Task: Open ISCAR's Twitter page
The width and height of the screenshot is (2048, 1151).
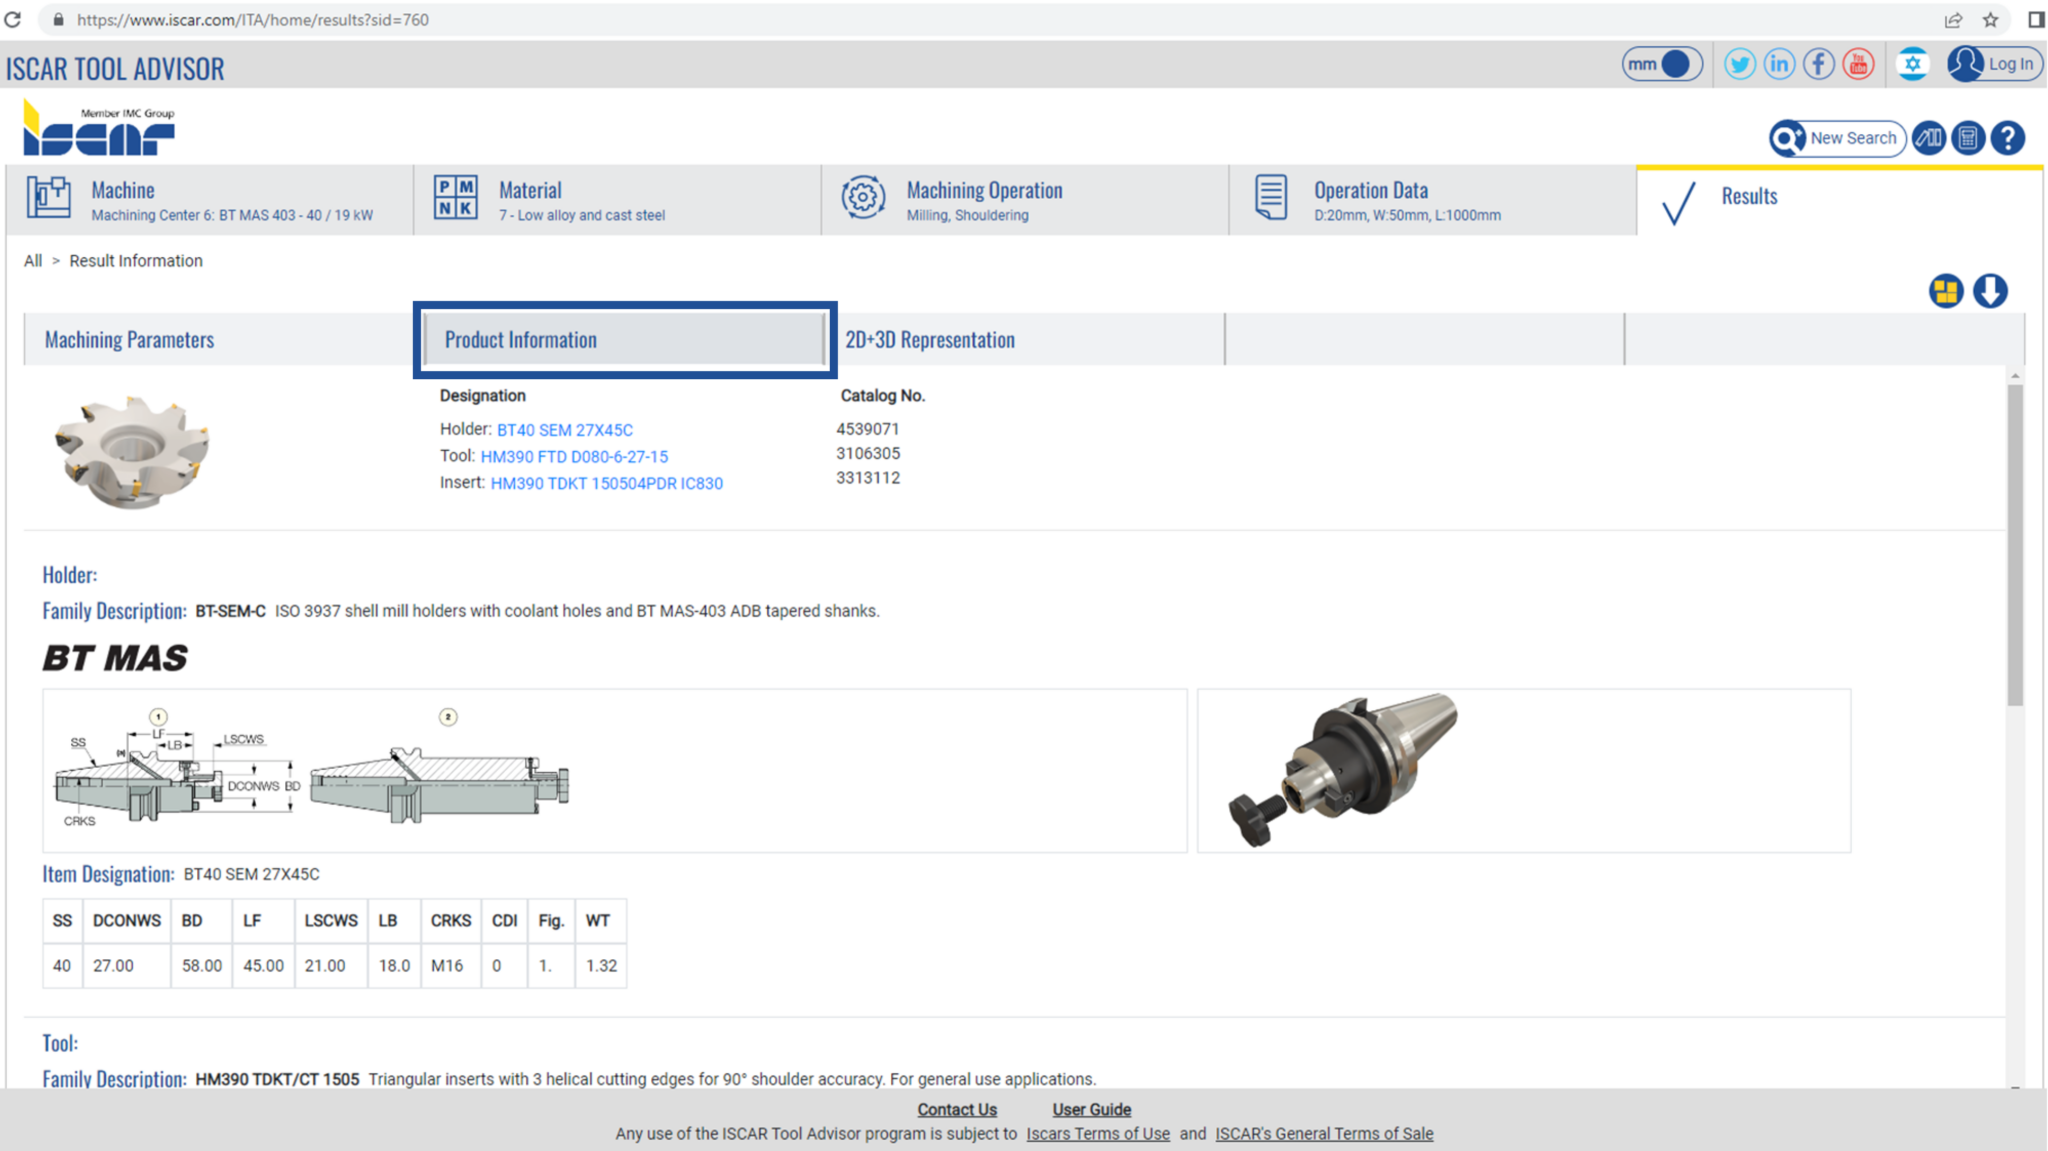Action: 1740,63
